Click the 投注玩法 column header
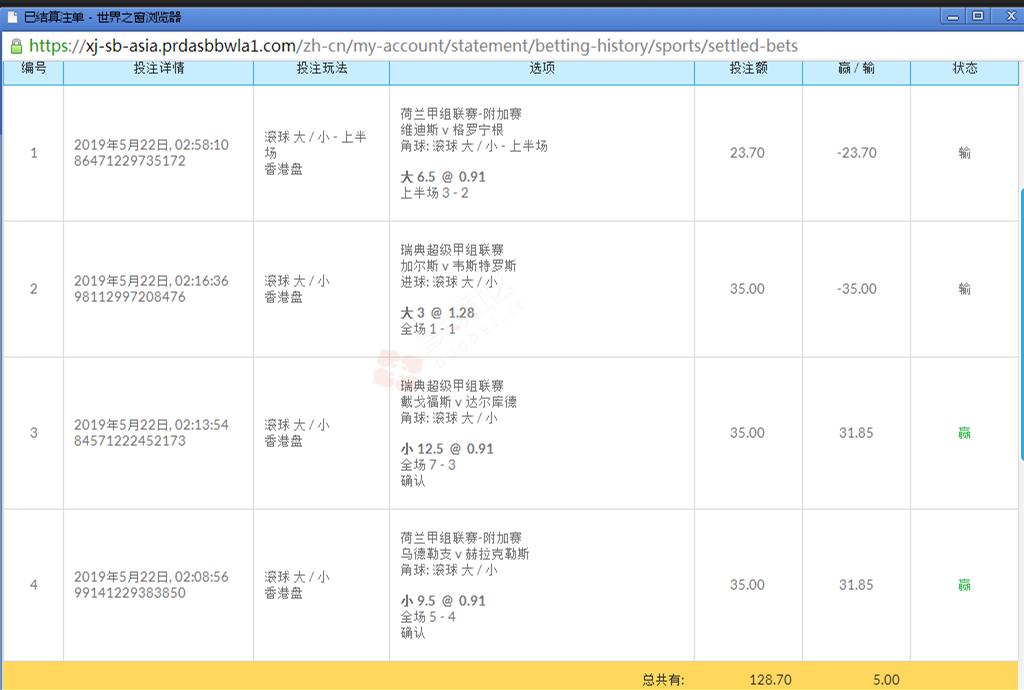The image size is (1024, 690). point(321,68)
